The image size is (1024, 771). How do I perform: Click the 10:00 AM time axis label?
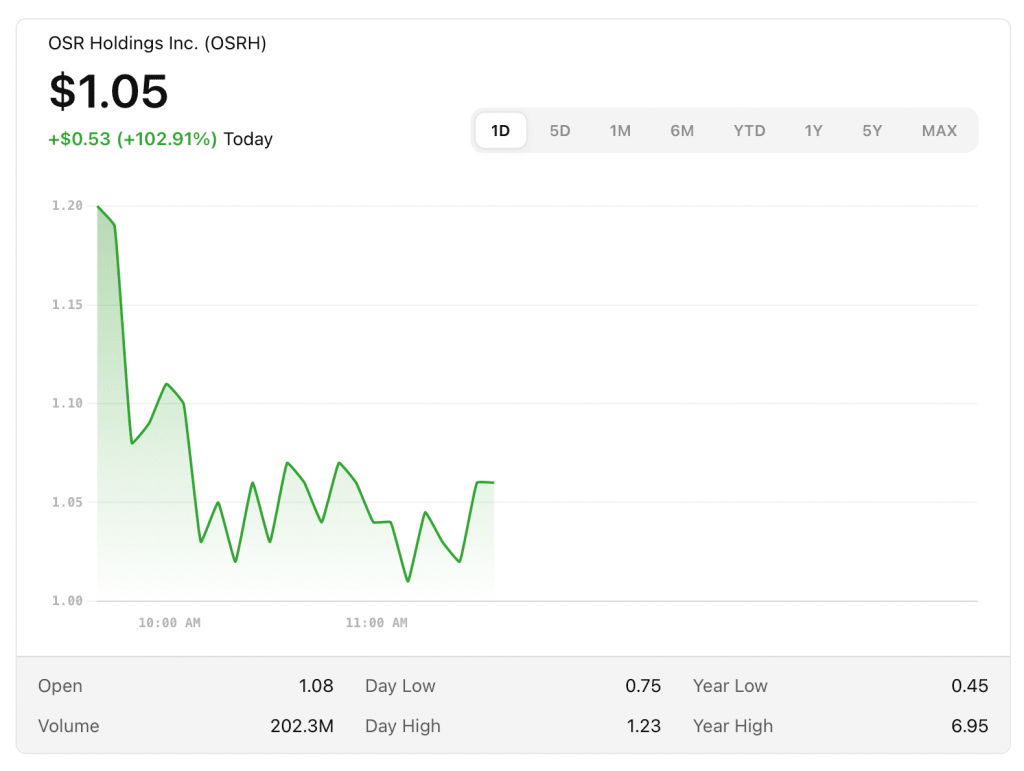(169, 623)
